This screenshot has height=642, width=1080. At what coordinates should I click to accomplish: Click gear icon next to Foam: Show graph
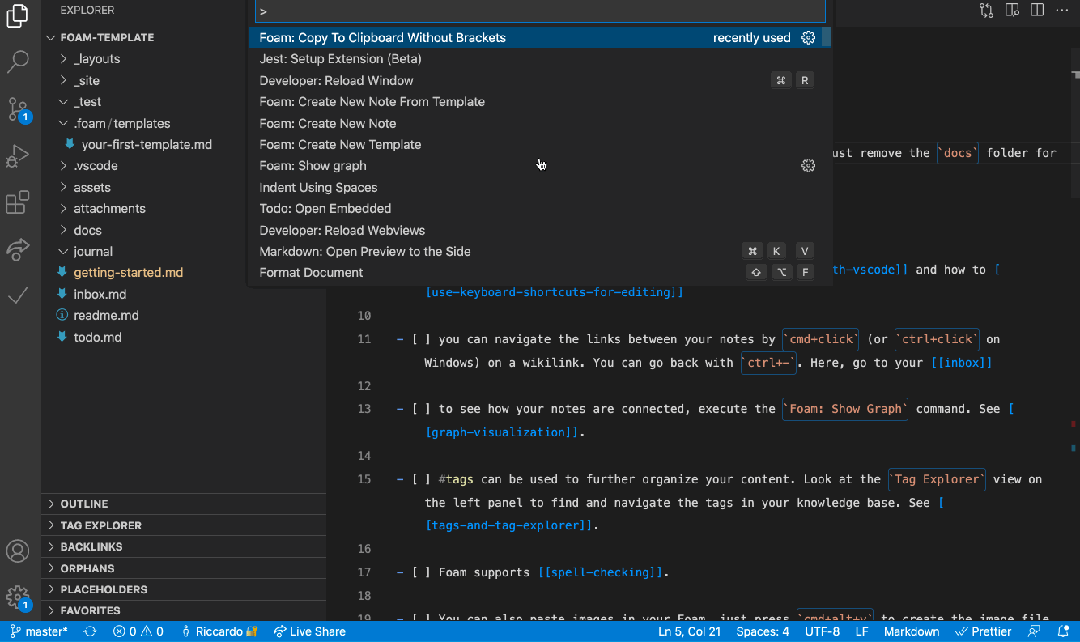coord(808,166)
